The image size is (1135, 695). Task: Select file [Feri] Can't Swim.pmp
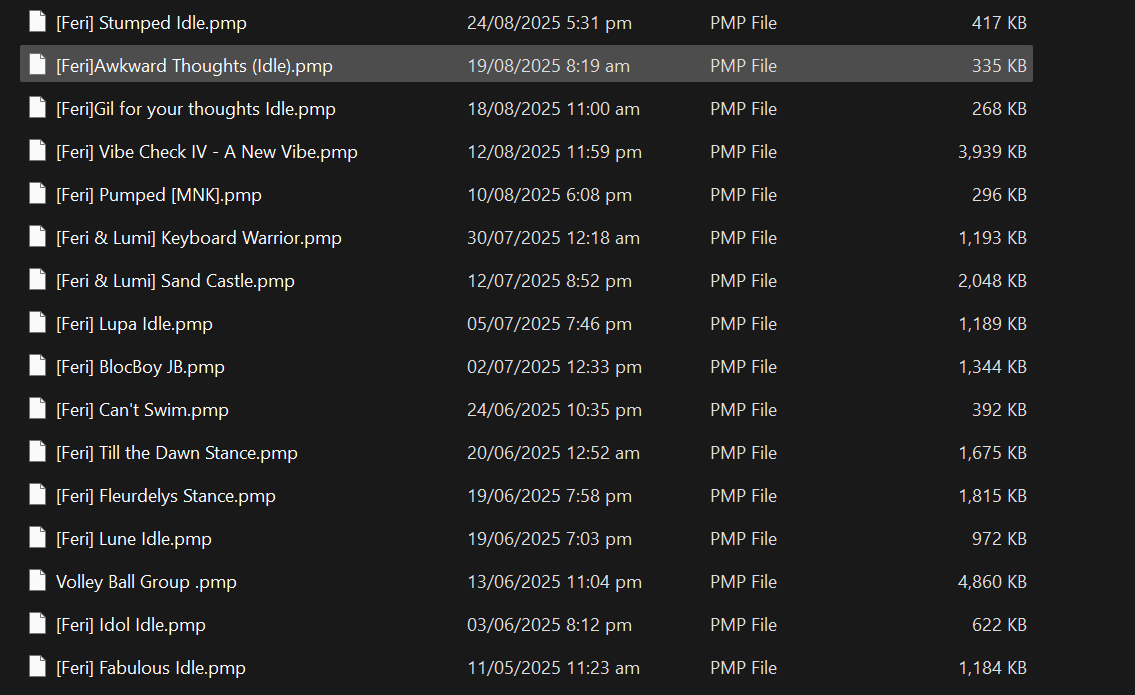click(x=143, y=410)
